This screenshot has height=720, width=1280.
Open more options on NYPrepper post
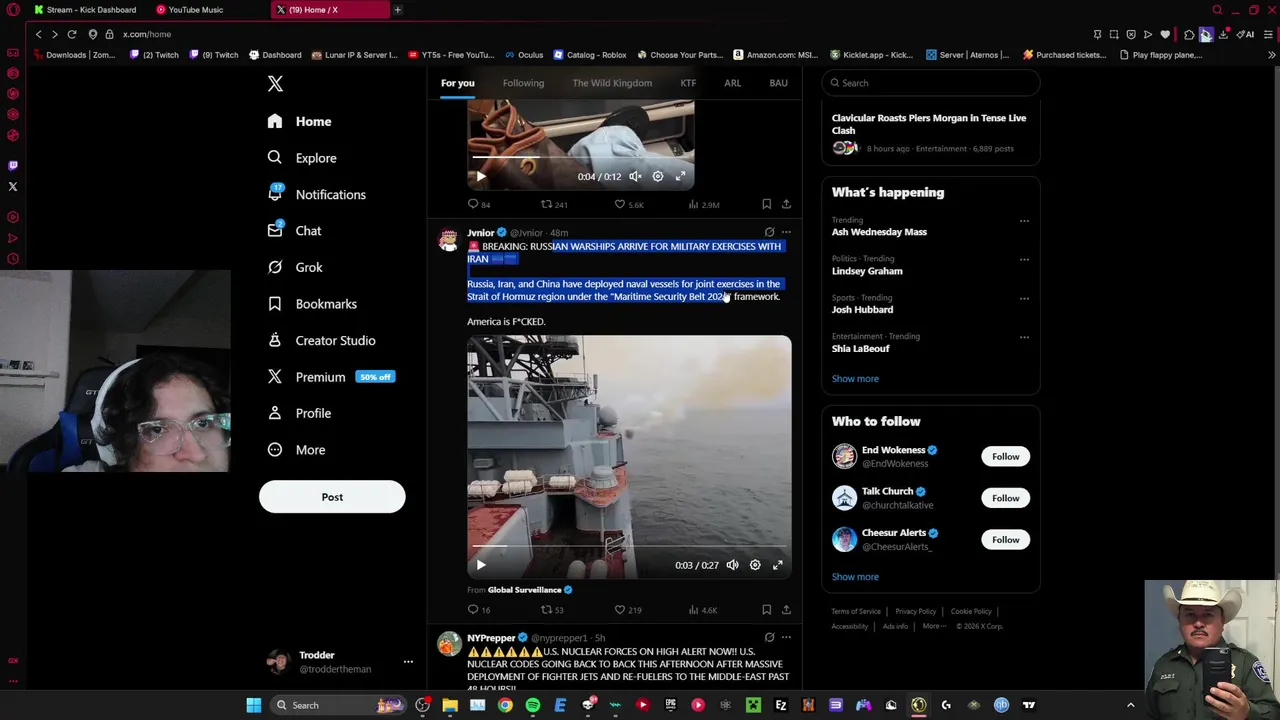786,637
